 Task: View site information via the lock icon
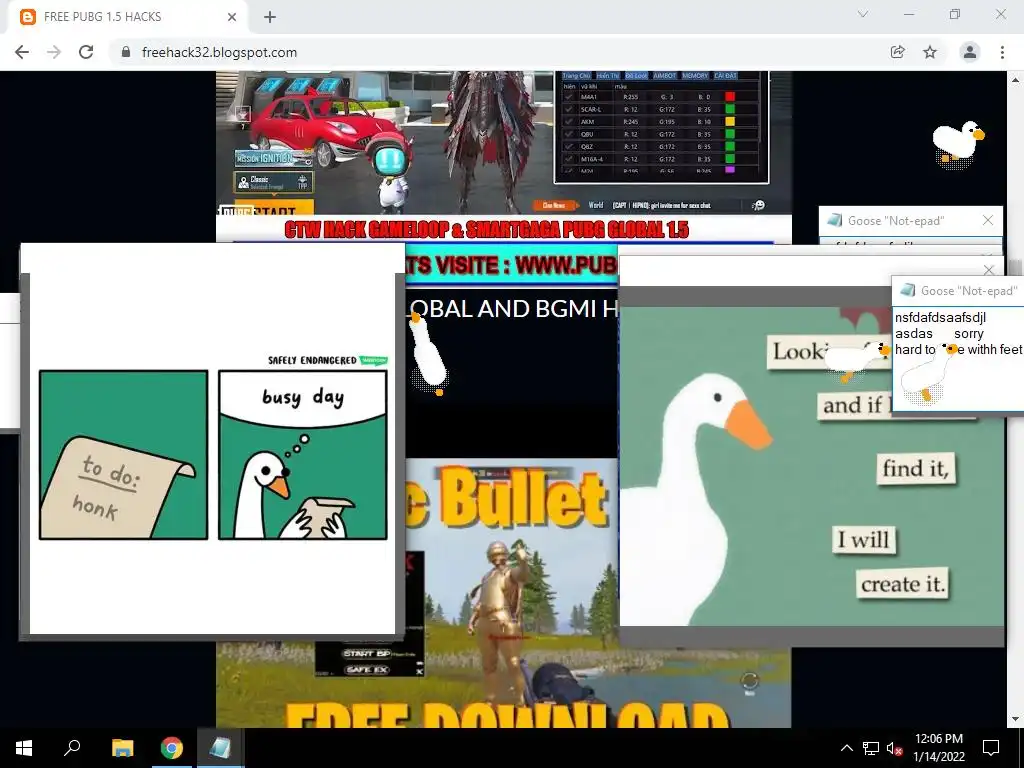click(126, 52)
